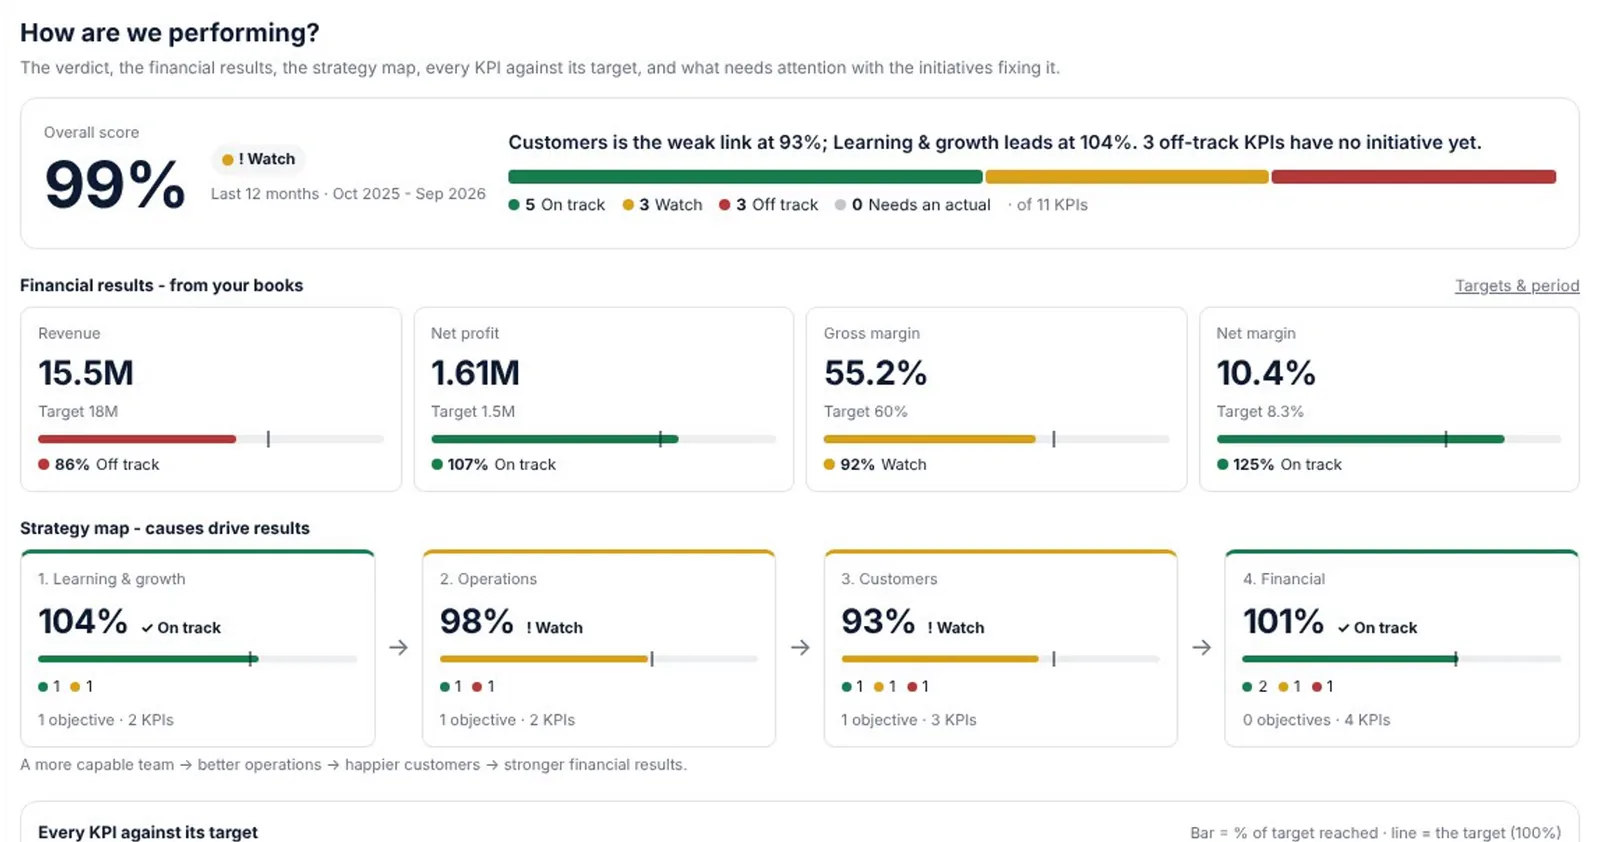The image size is (1600, 842).
Task: Click the 98% Operations score
Action: (x=477, y=622)
